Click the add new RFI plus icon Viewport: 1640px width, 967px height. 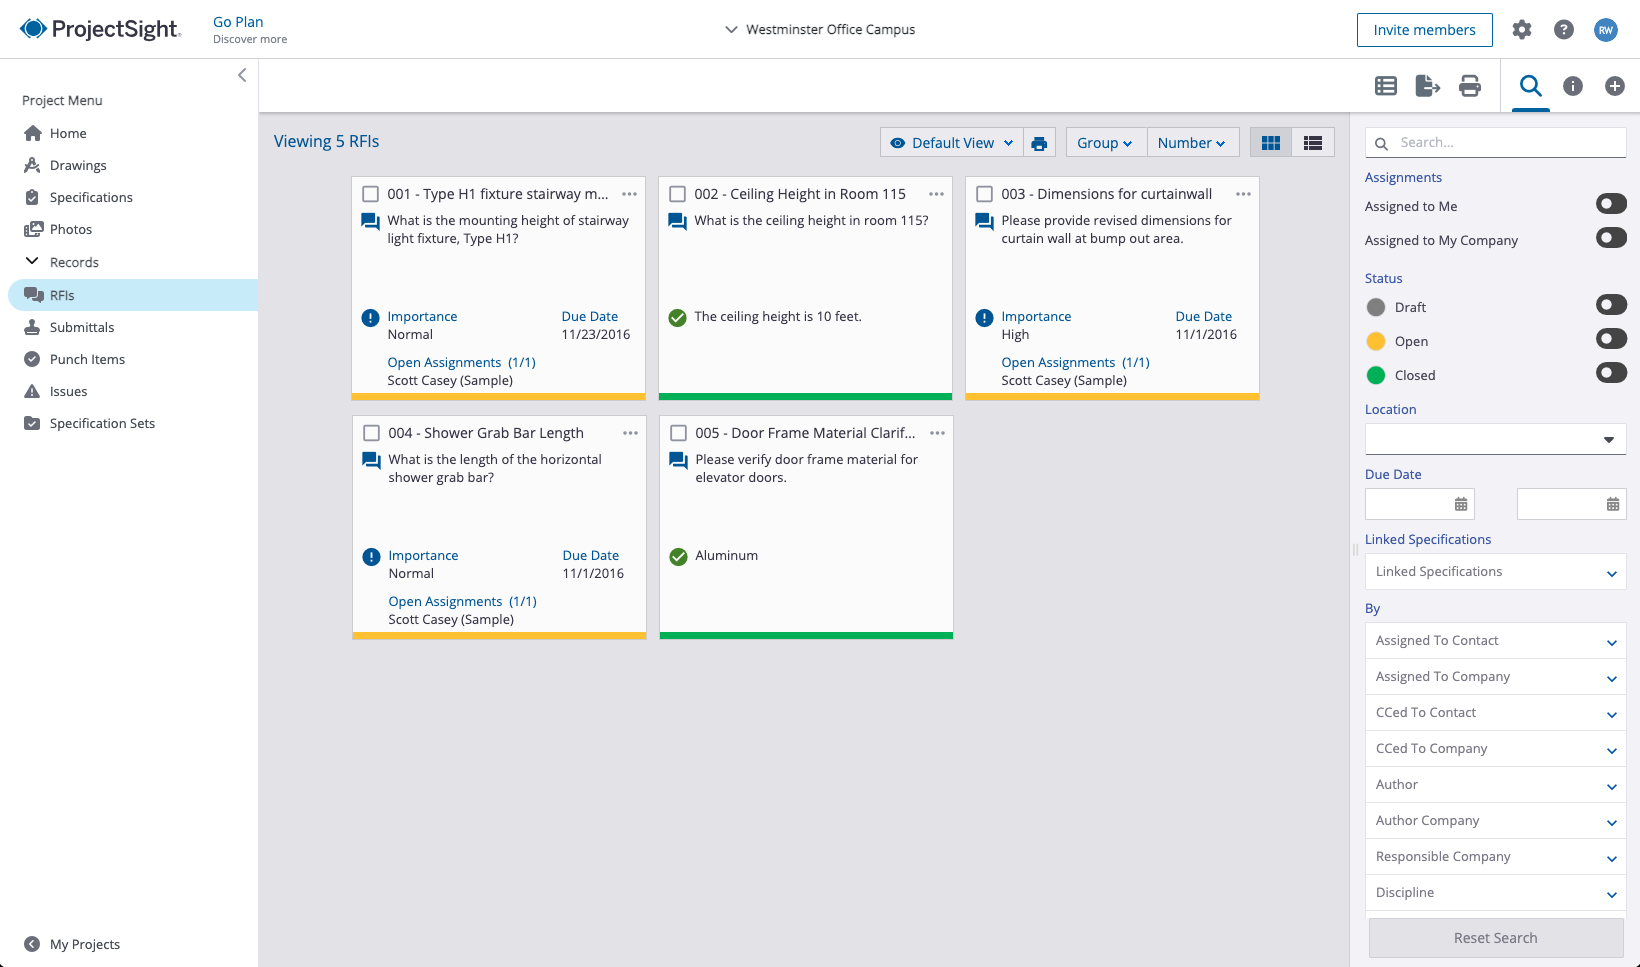pyautogui.click(x=1614, y=86)
